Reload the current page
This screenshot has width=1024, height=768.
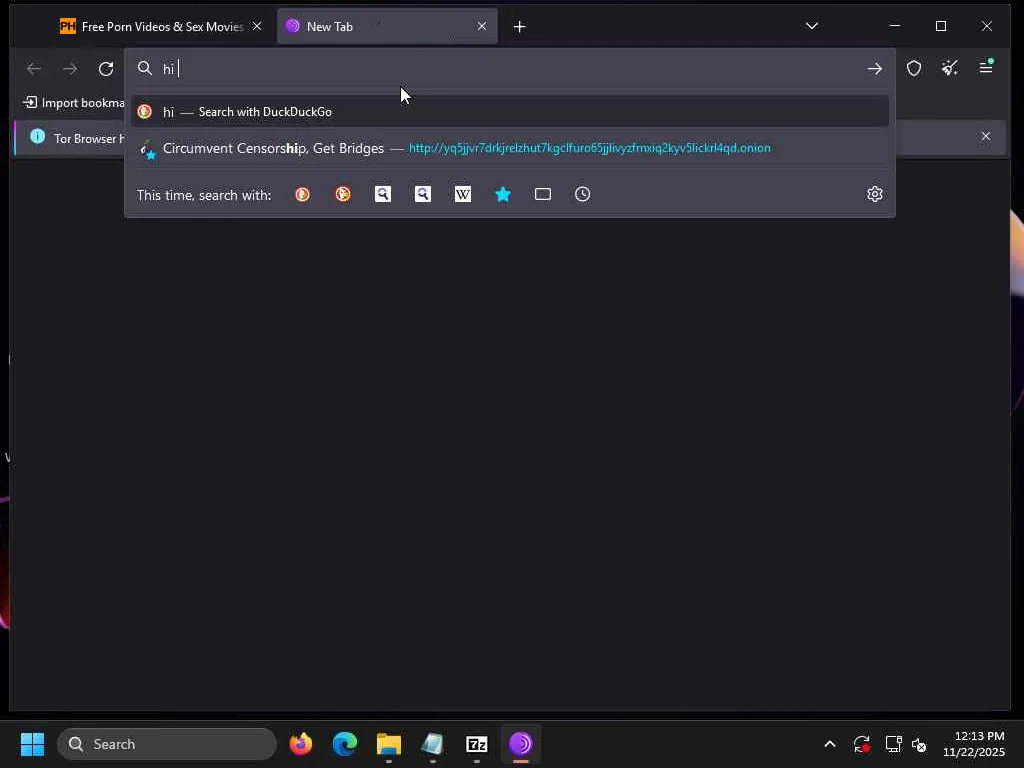pyautogui.click(x=106, y=69)
